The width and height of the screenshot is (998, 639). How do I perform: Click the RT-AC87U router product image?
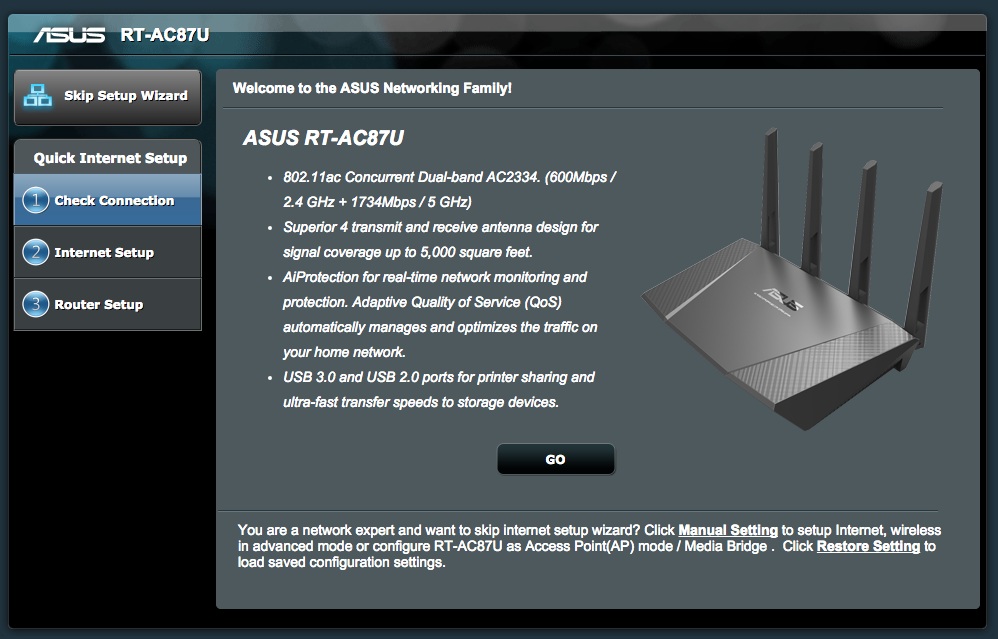click(x=792, y=279)
